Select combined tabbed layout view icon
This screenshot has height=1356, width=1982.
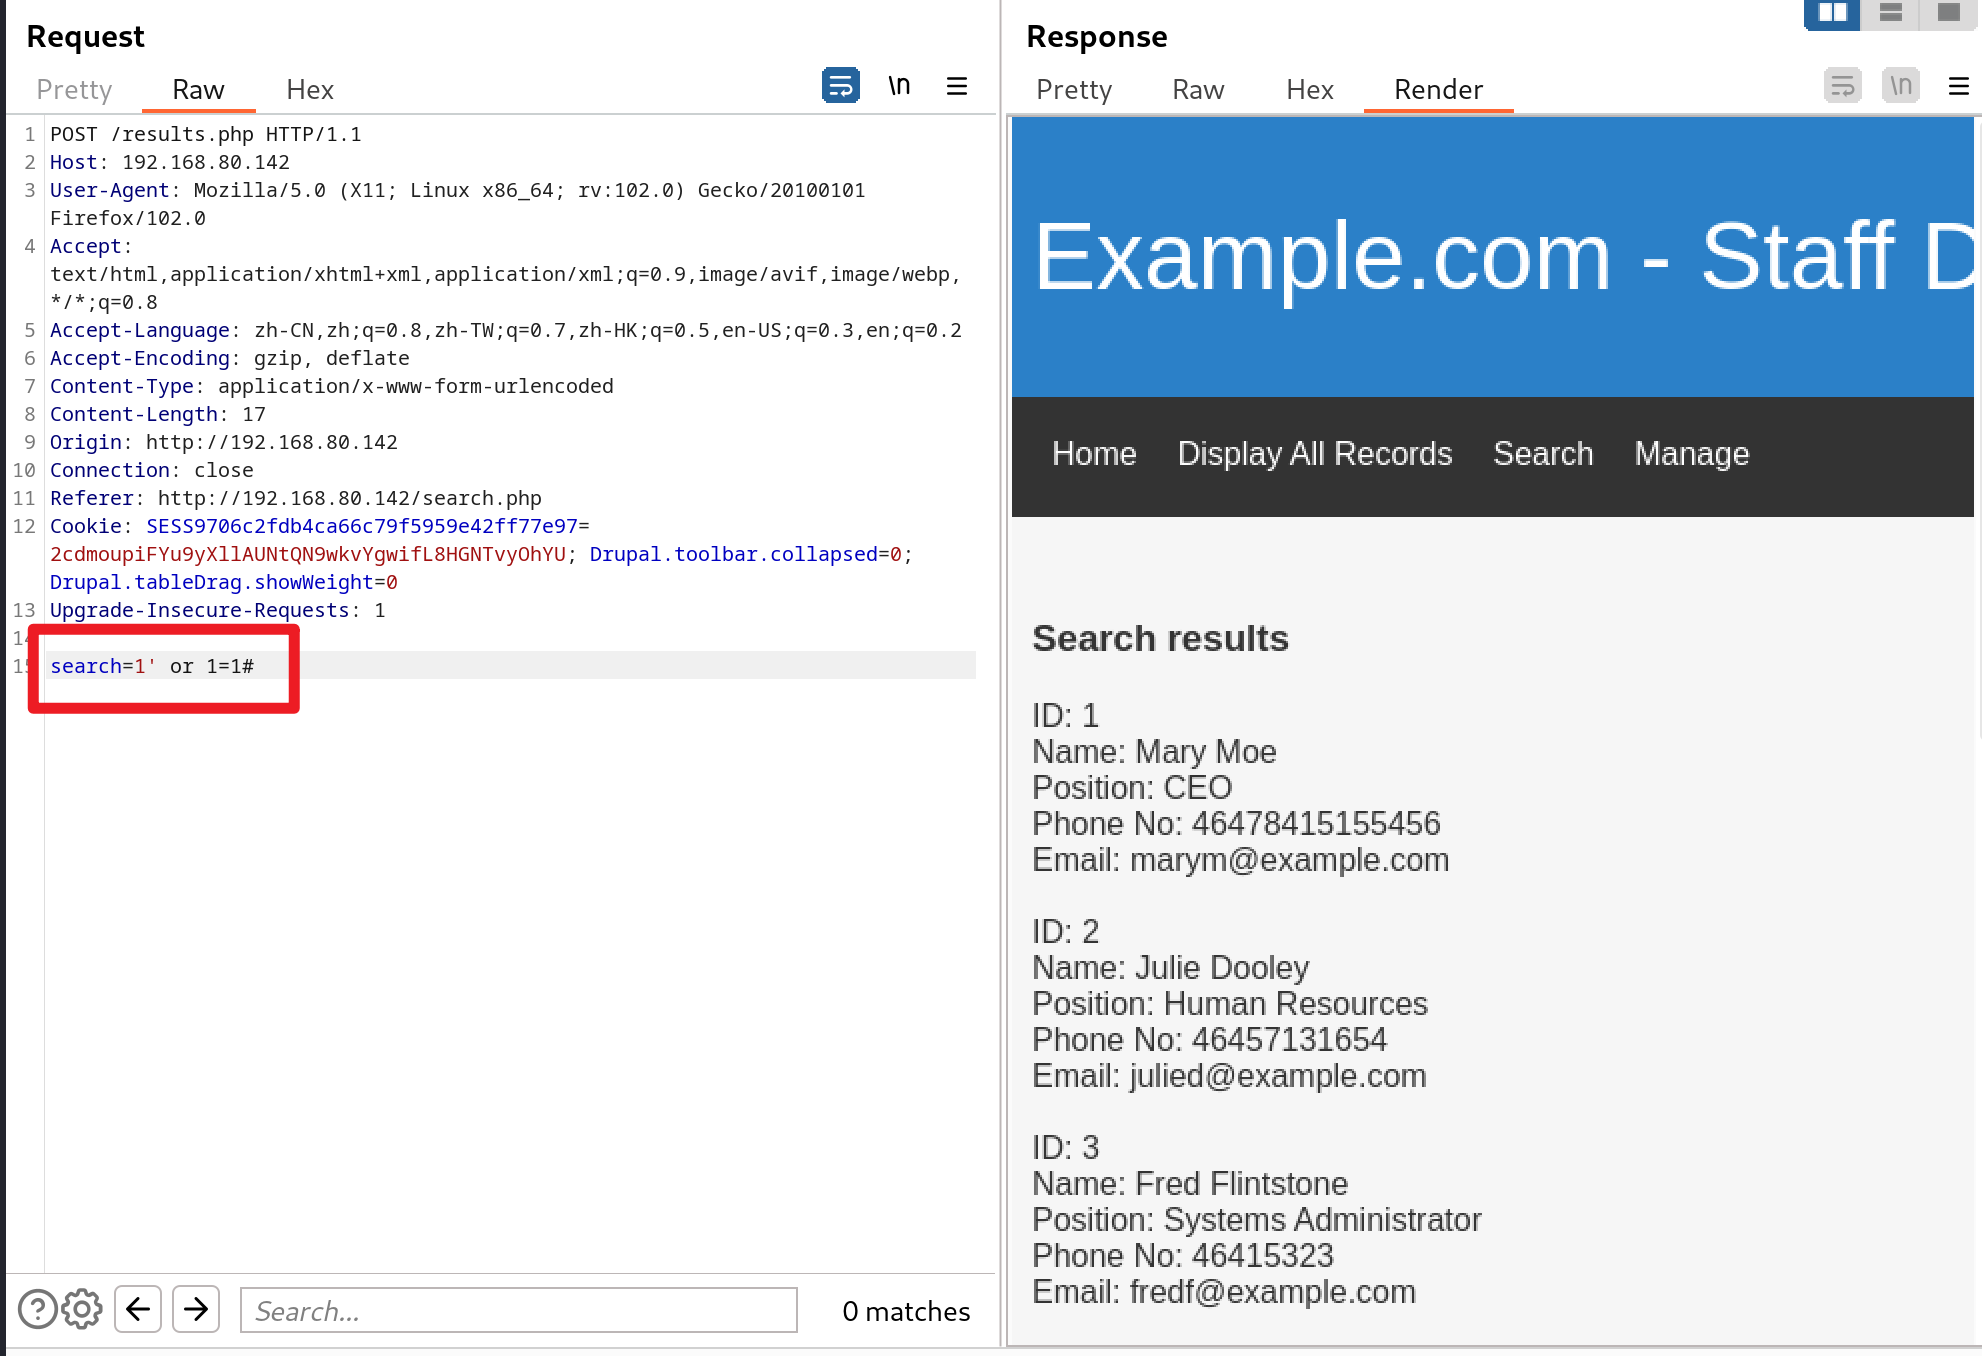1948,13
